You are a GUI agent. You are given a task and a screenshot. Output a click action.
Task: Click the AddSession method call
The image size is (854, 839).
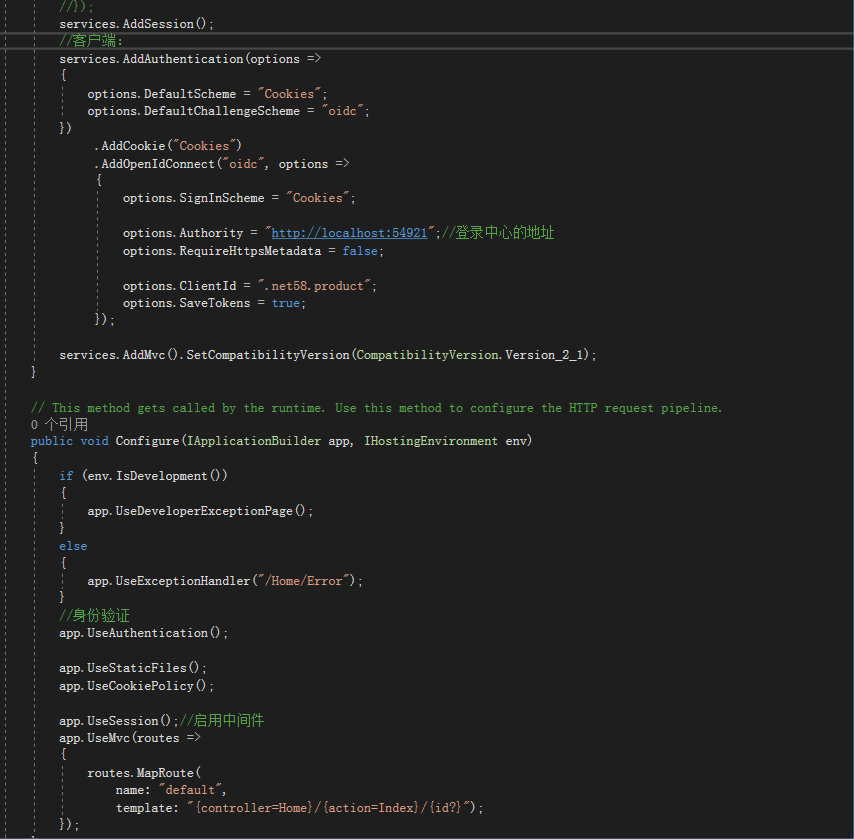(160, 23)
